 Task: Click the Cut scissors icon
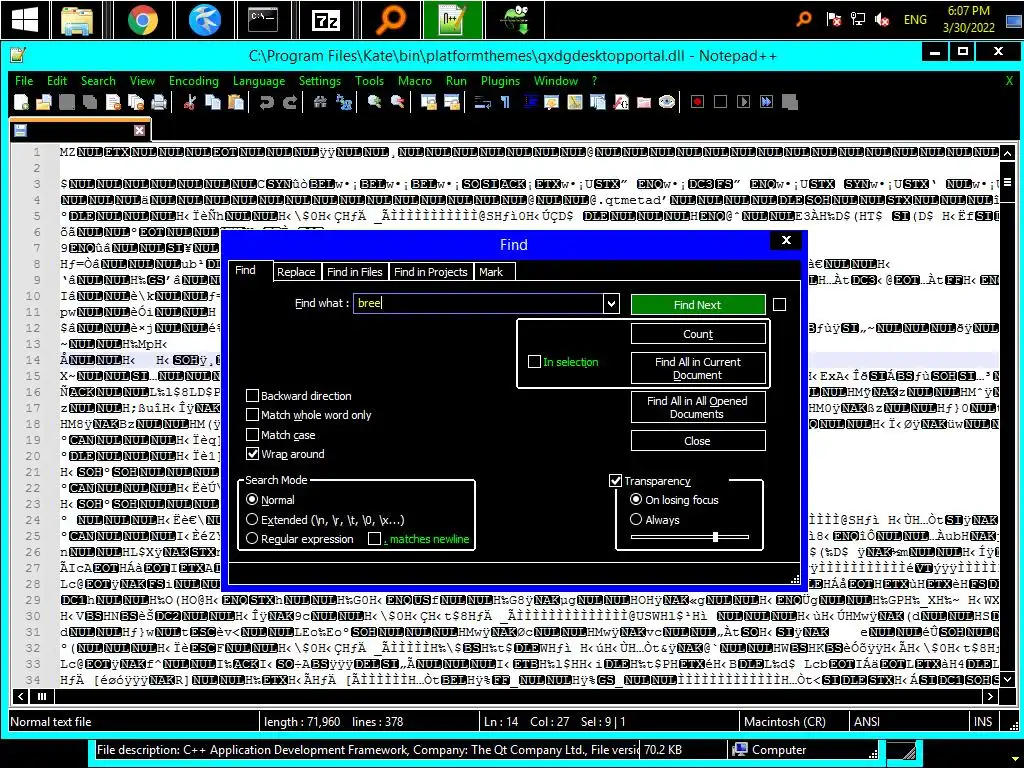[190, 102]
